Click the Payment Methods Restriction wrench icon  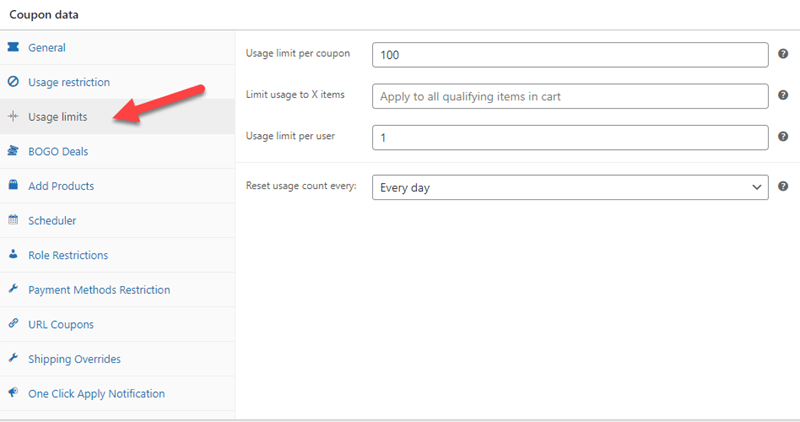click(13, 288)
